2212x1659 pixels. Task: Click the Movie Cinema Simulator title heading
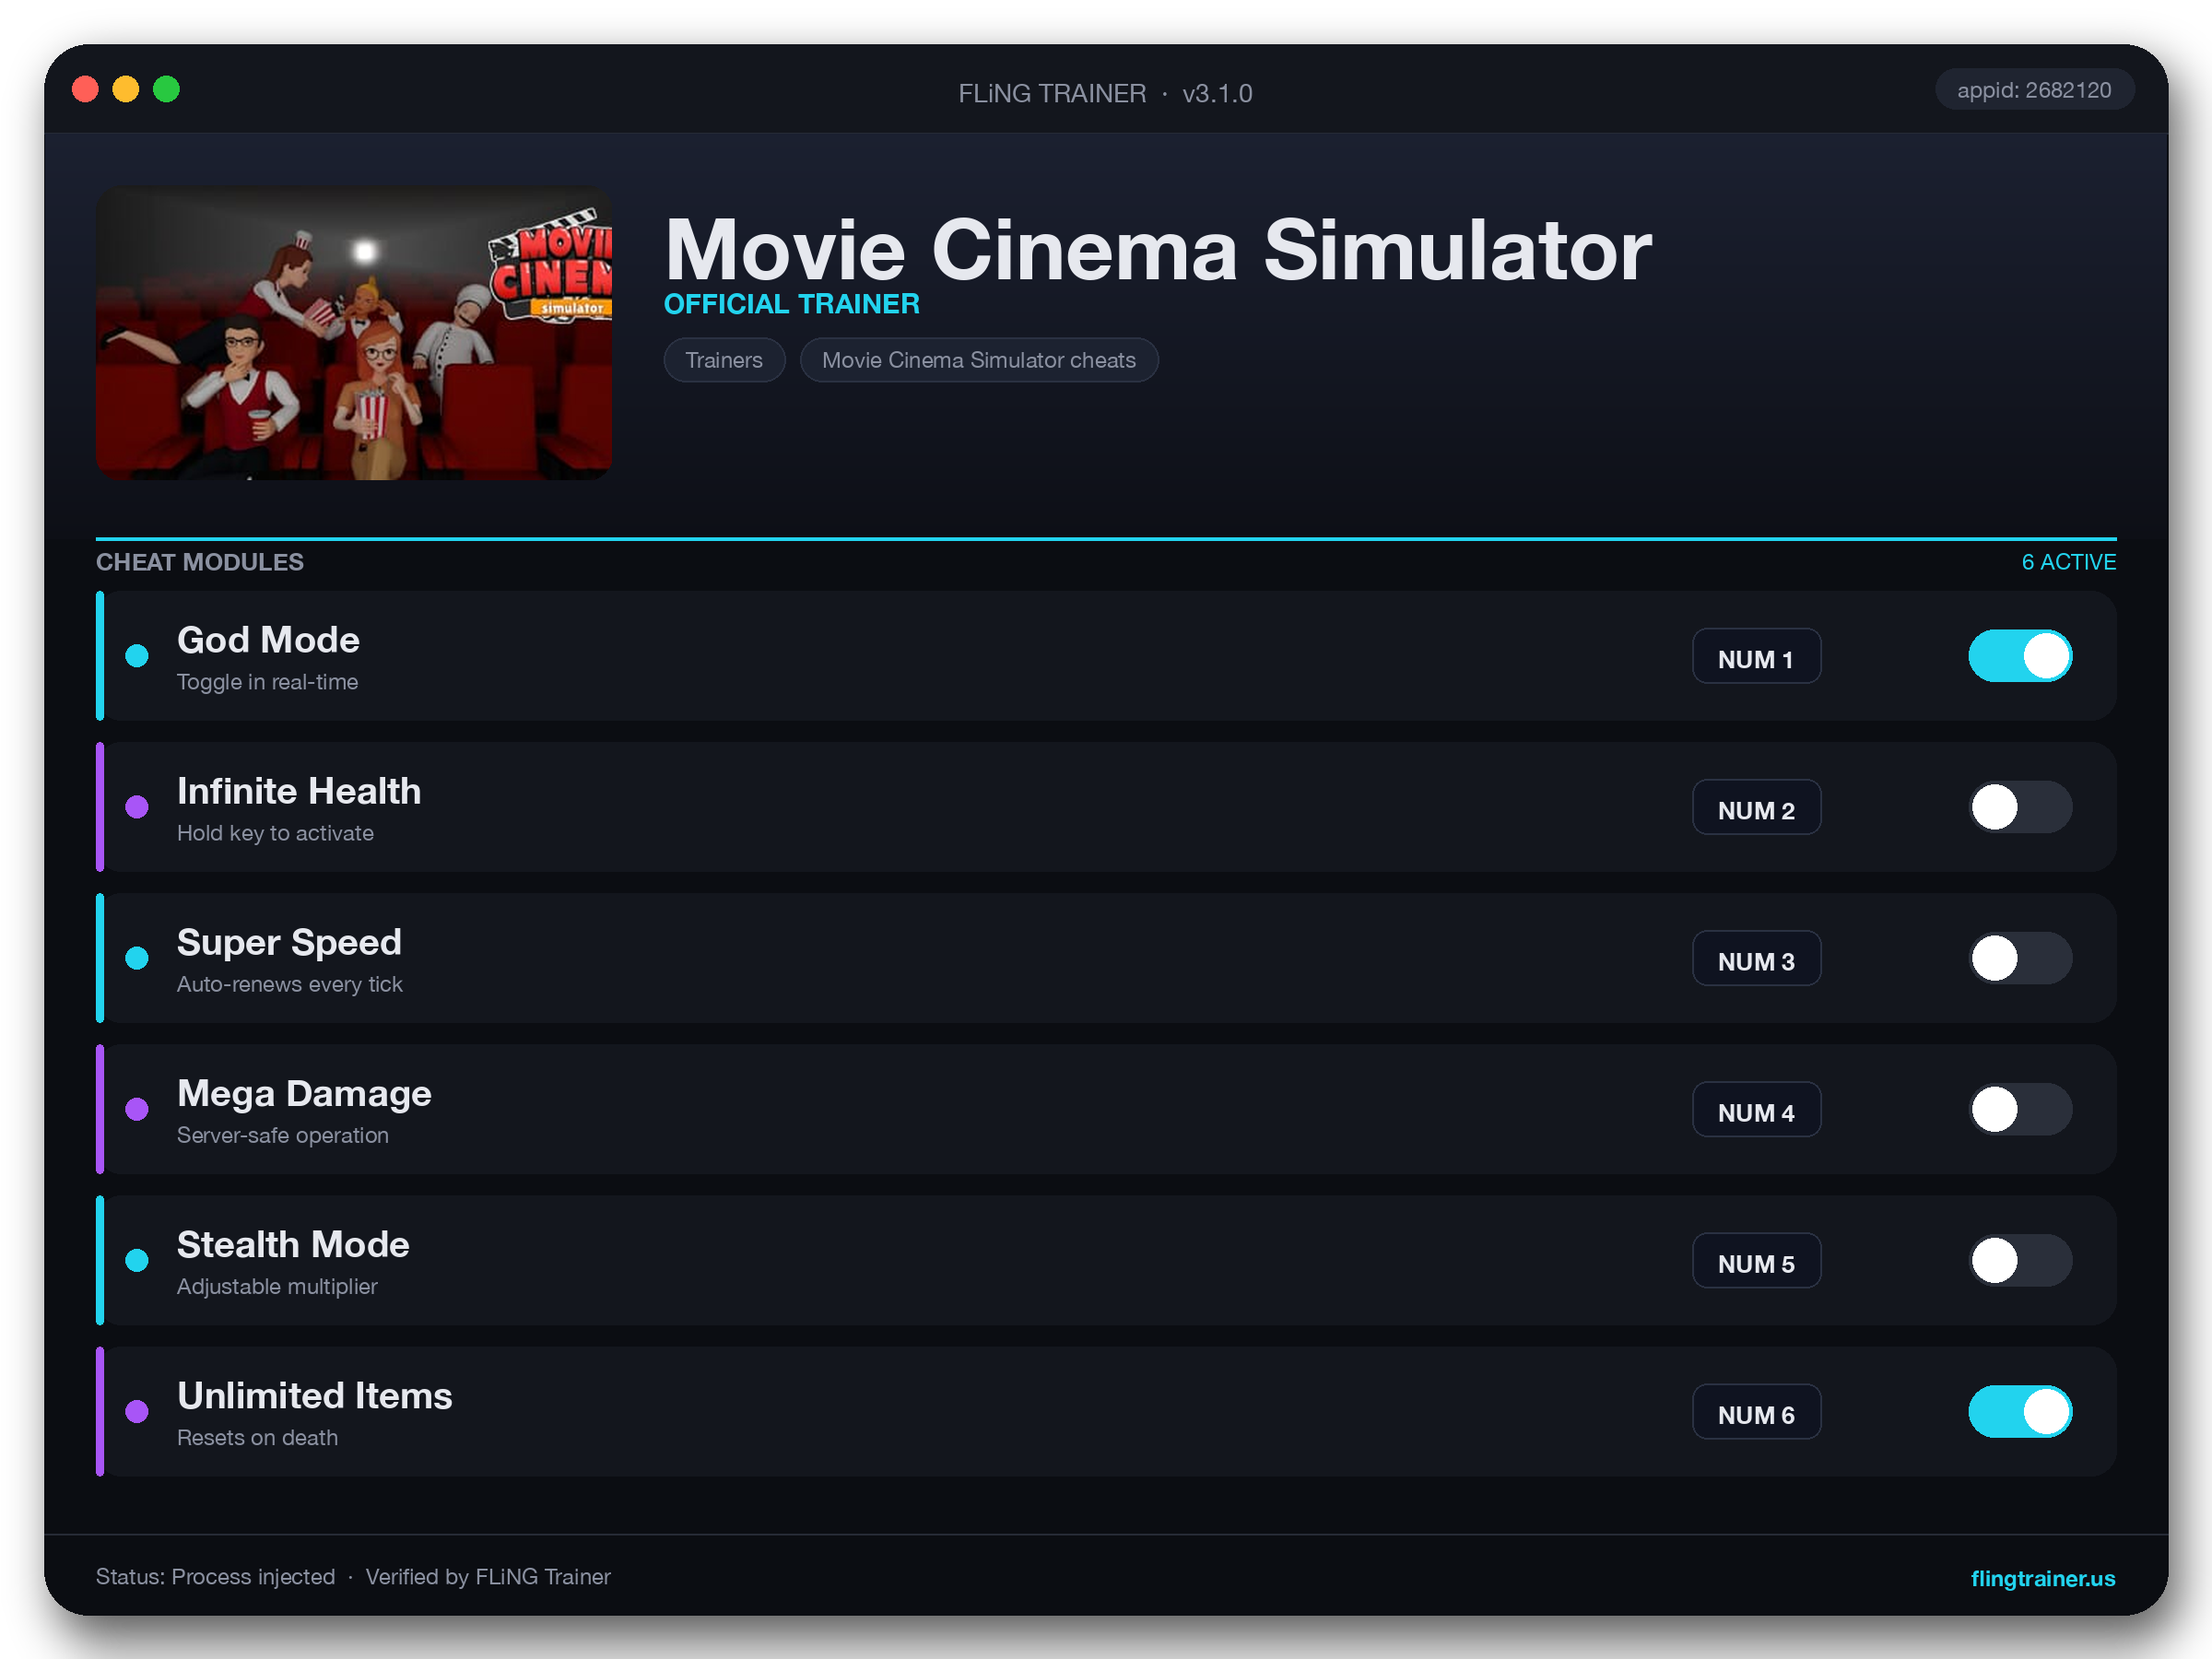[x=1158, y=250]
